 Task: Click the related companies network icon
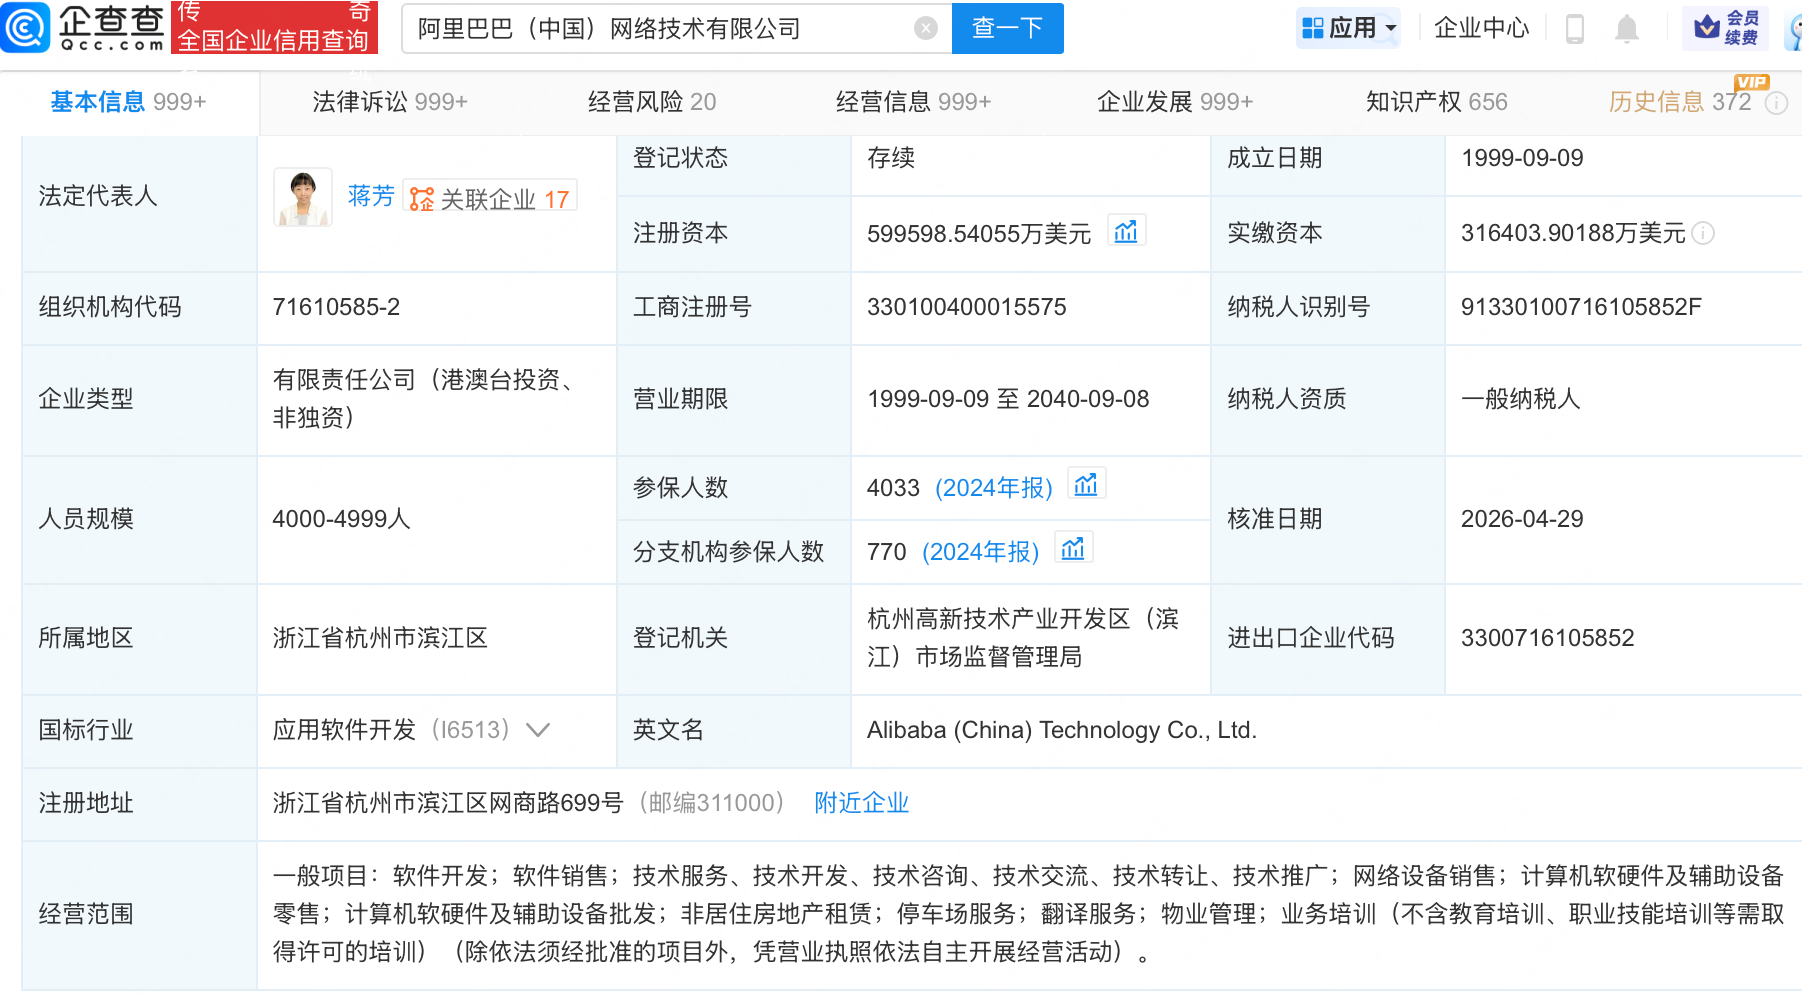422,199
